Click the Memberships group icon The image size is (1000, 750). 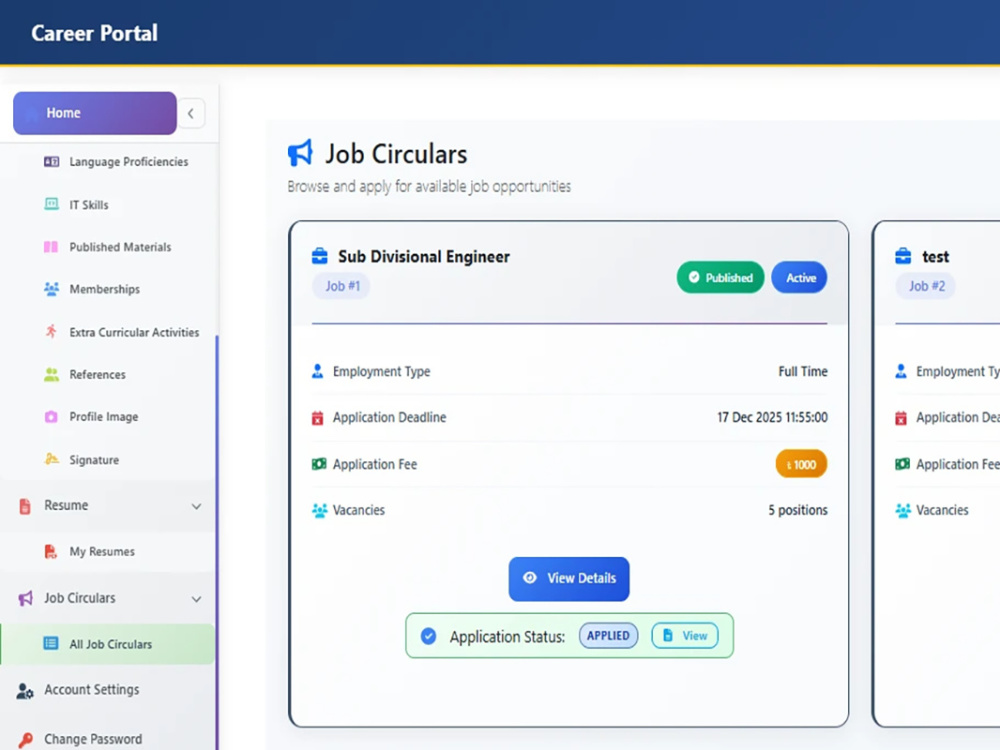click(51, 289)
